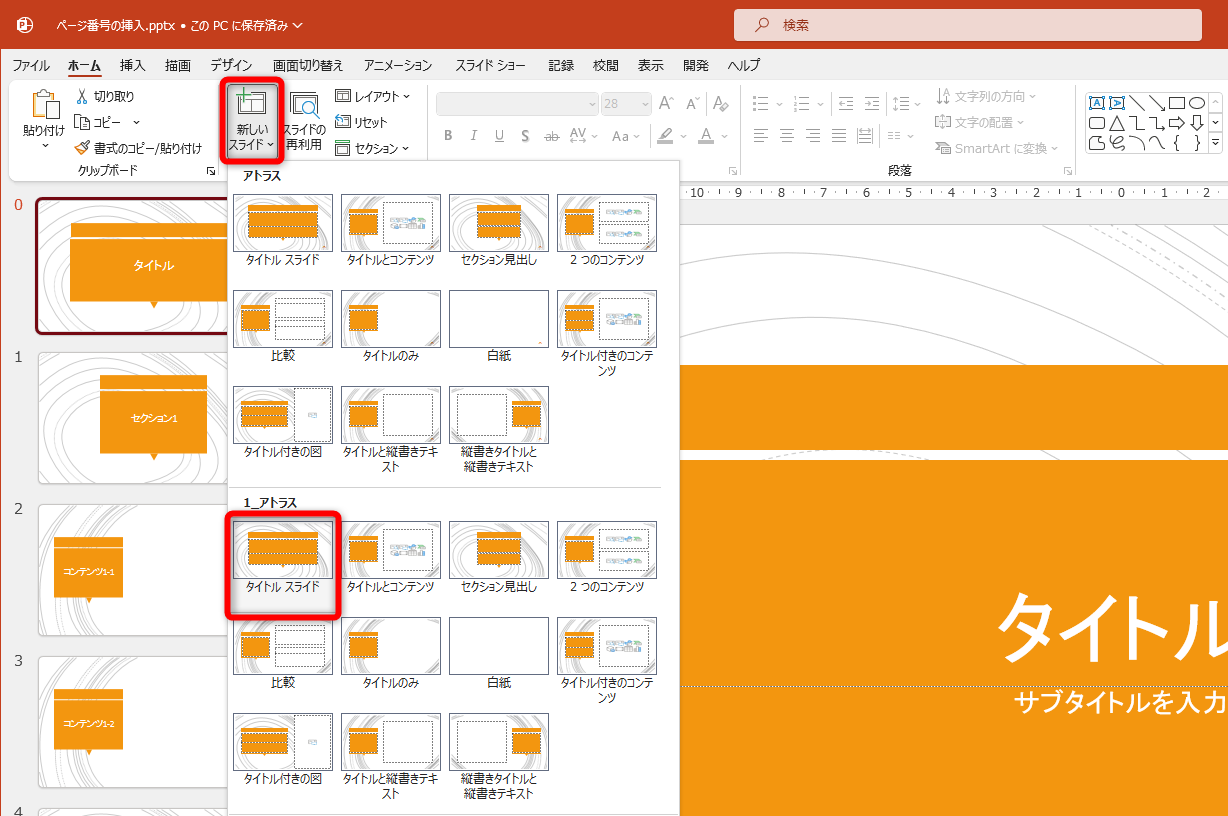Open the Reuse Slides button
This screenshot has height=816, width=1228.
point(304,120)
